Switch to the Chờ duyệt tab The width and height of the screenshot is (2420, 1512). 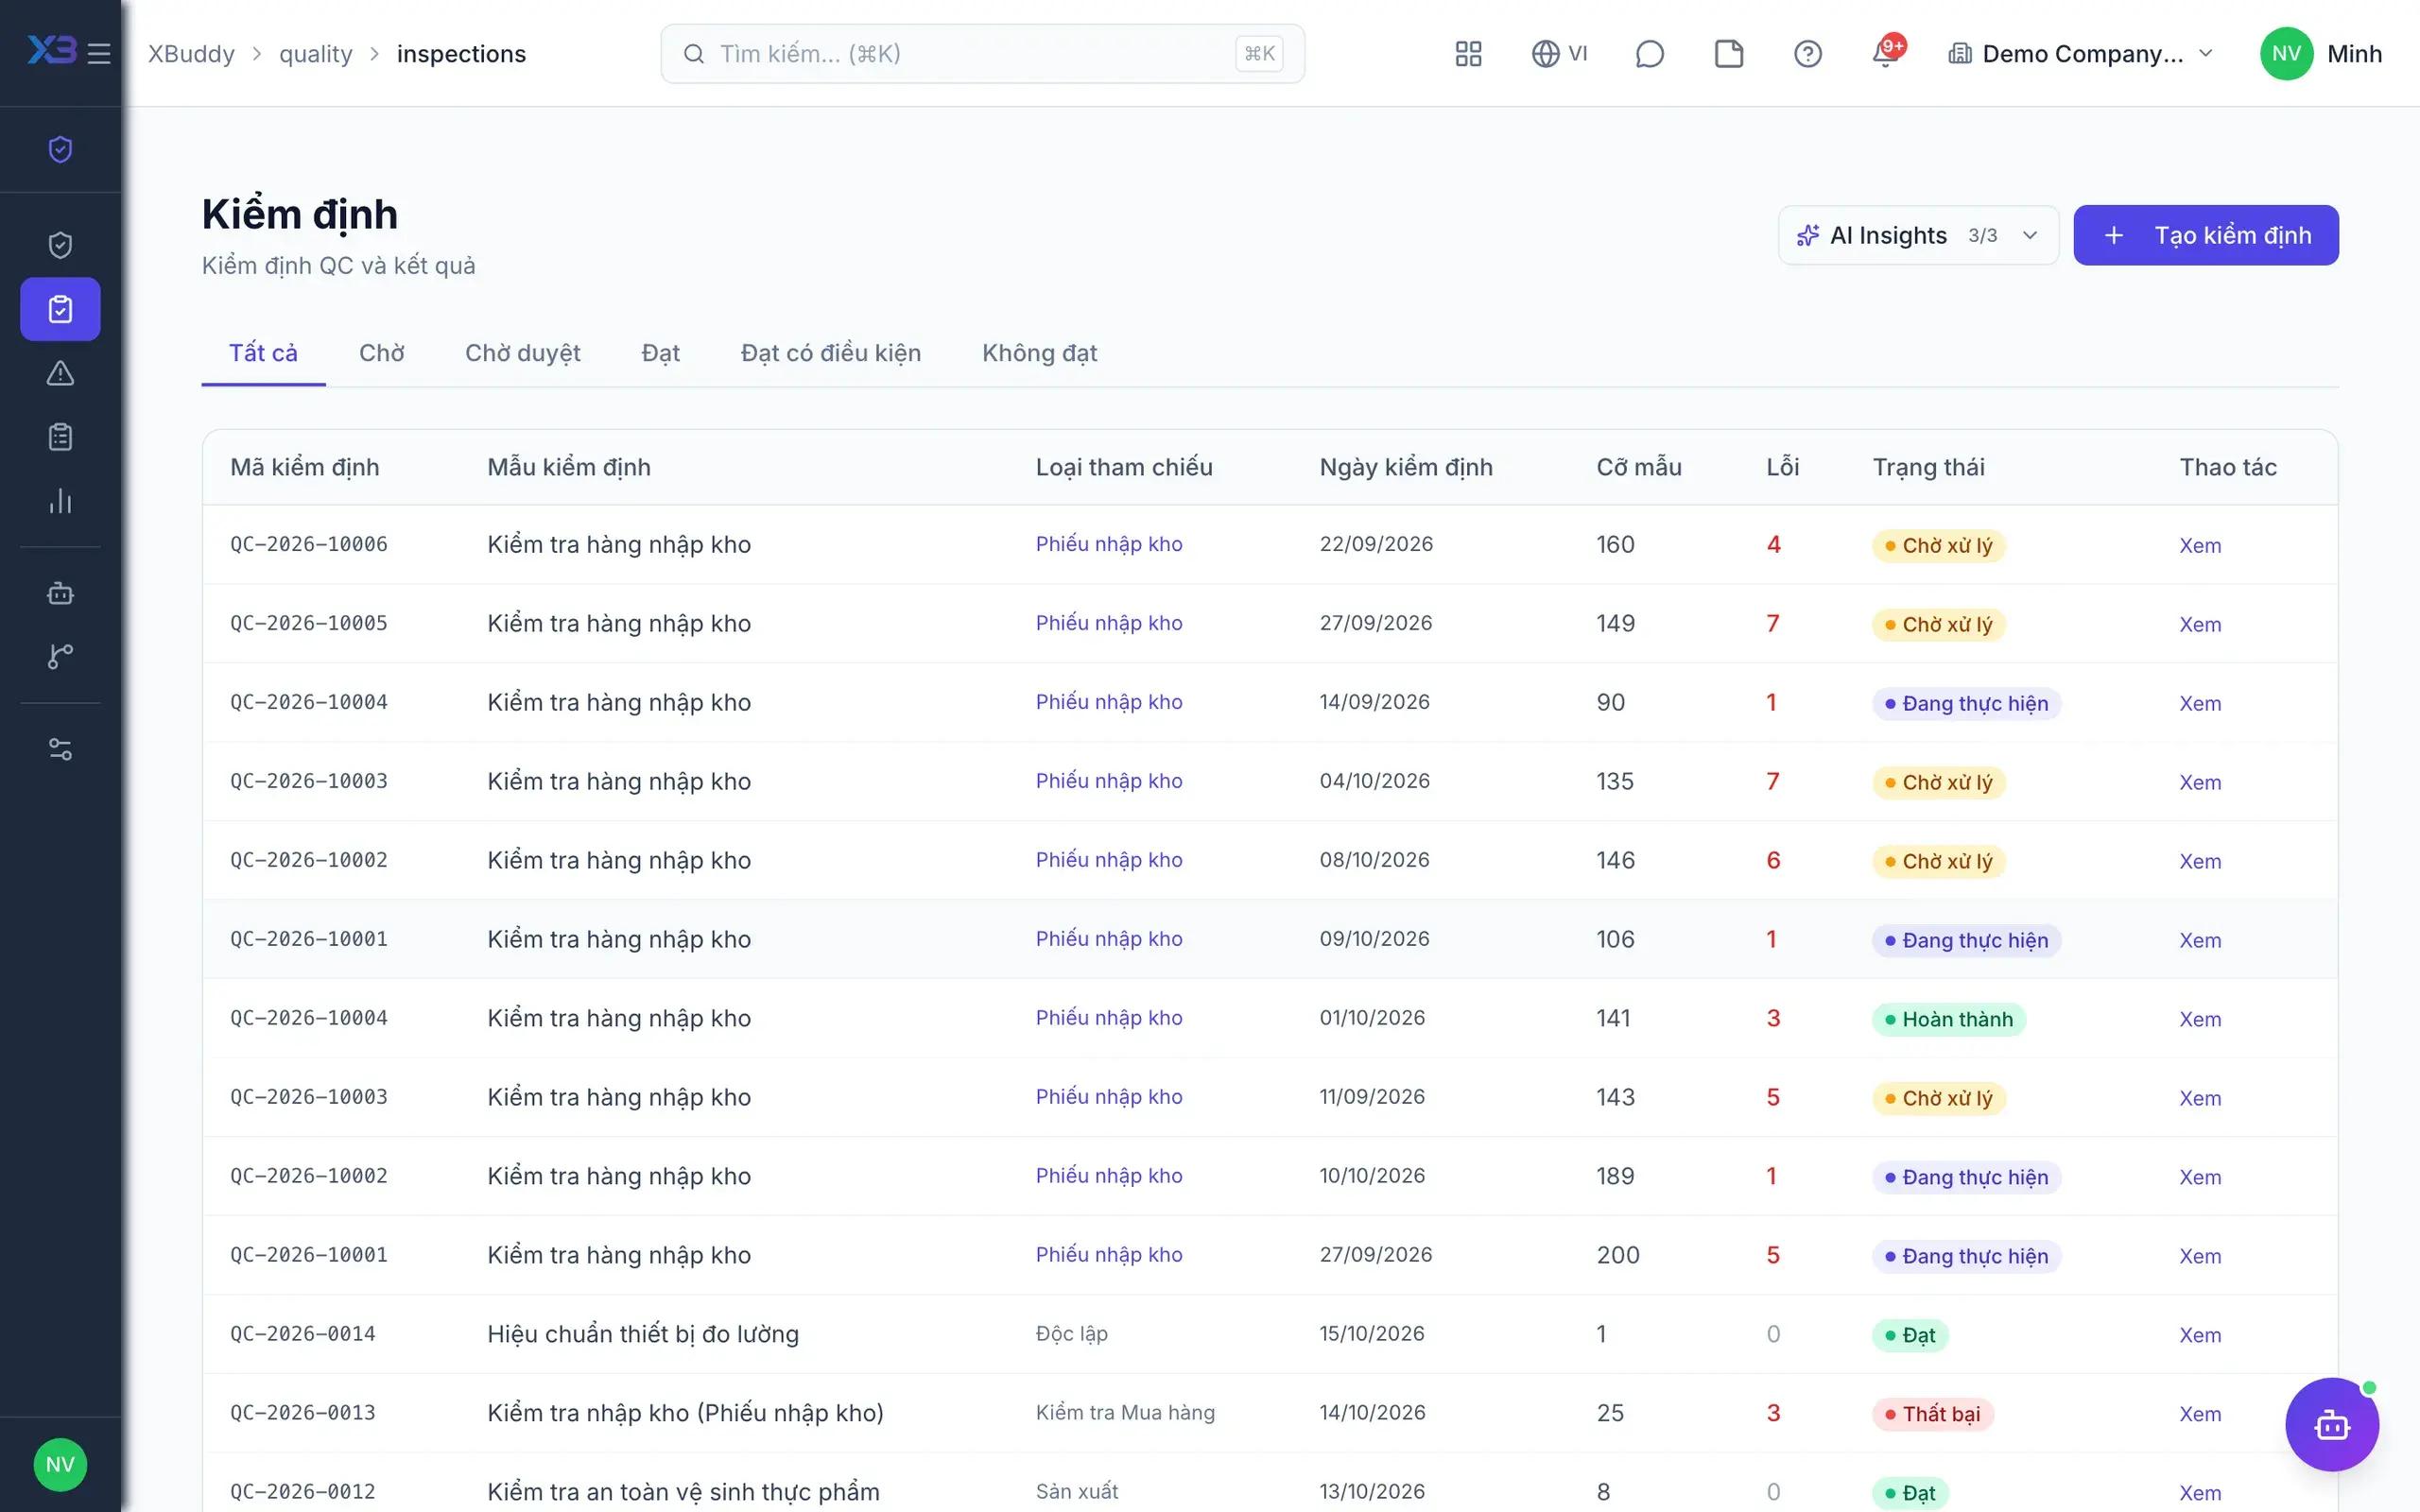coord(522,353)
